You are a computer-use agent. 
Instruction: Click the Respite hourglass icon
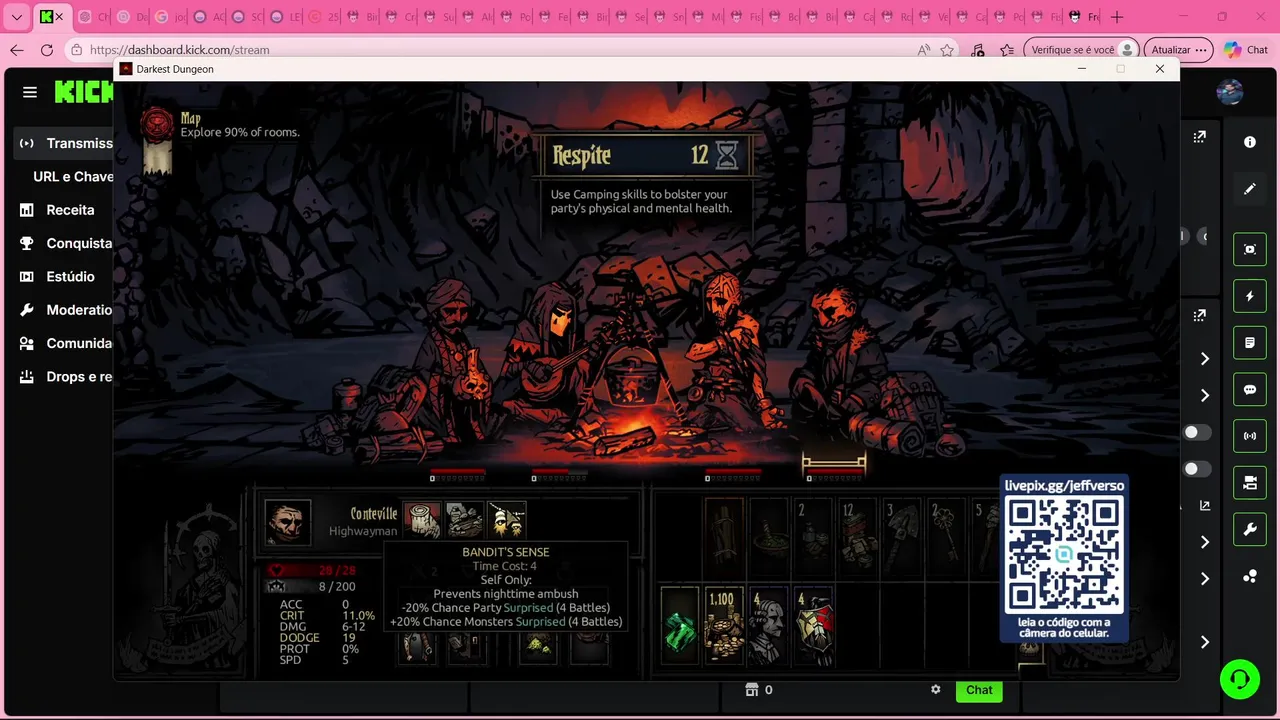[x=727, y=155]
